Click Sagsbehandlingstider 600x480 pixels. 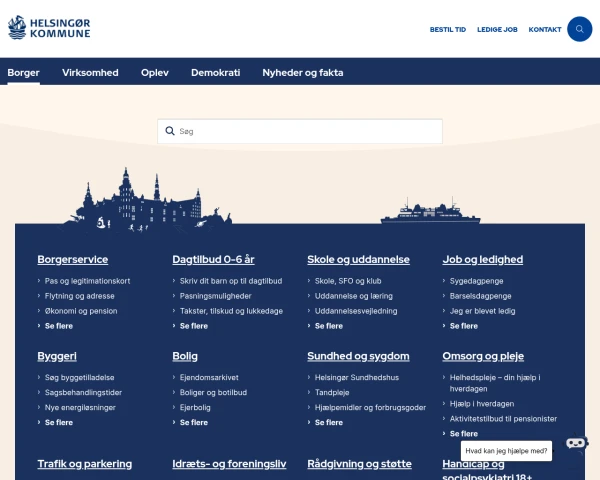click(x=83, y=392)
